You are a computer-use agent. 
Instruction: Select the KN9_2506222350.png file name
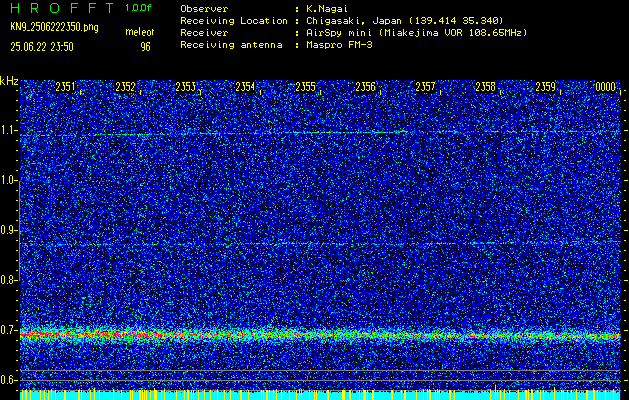point(54,28)
